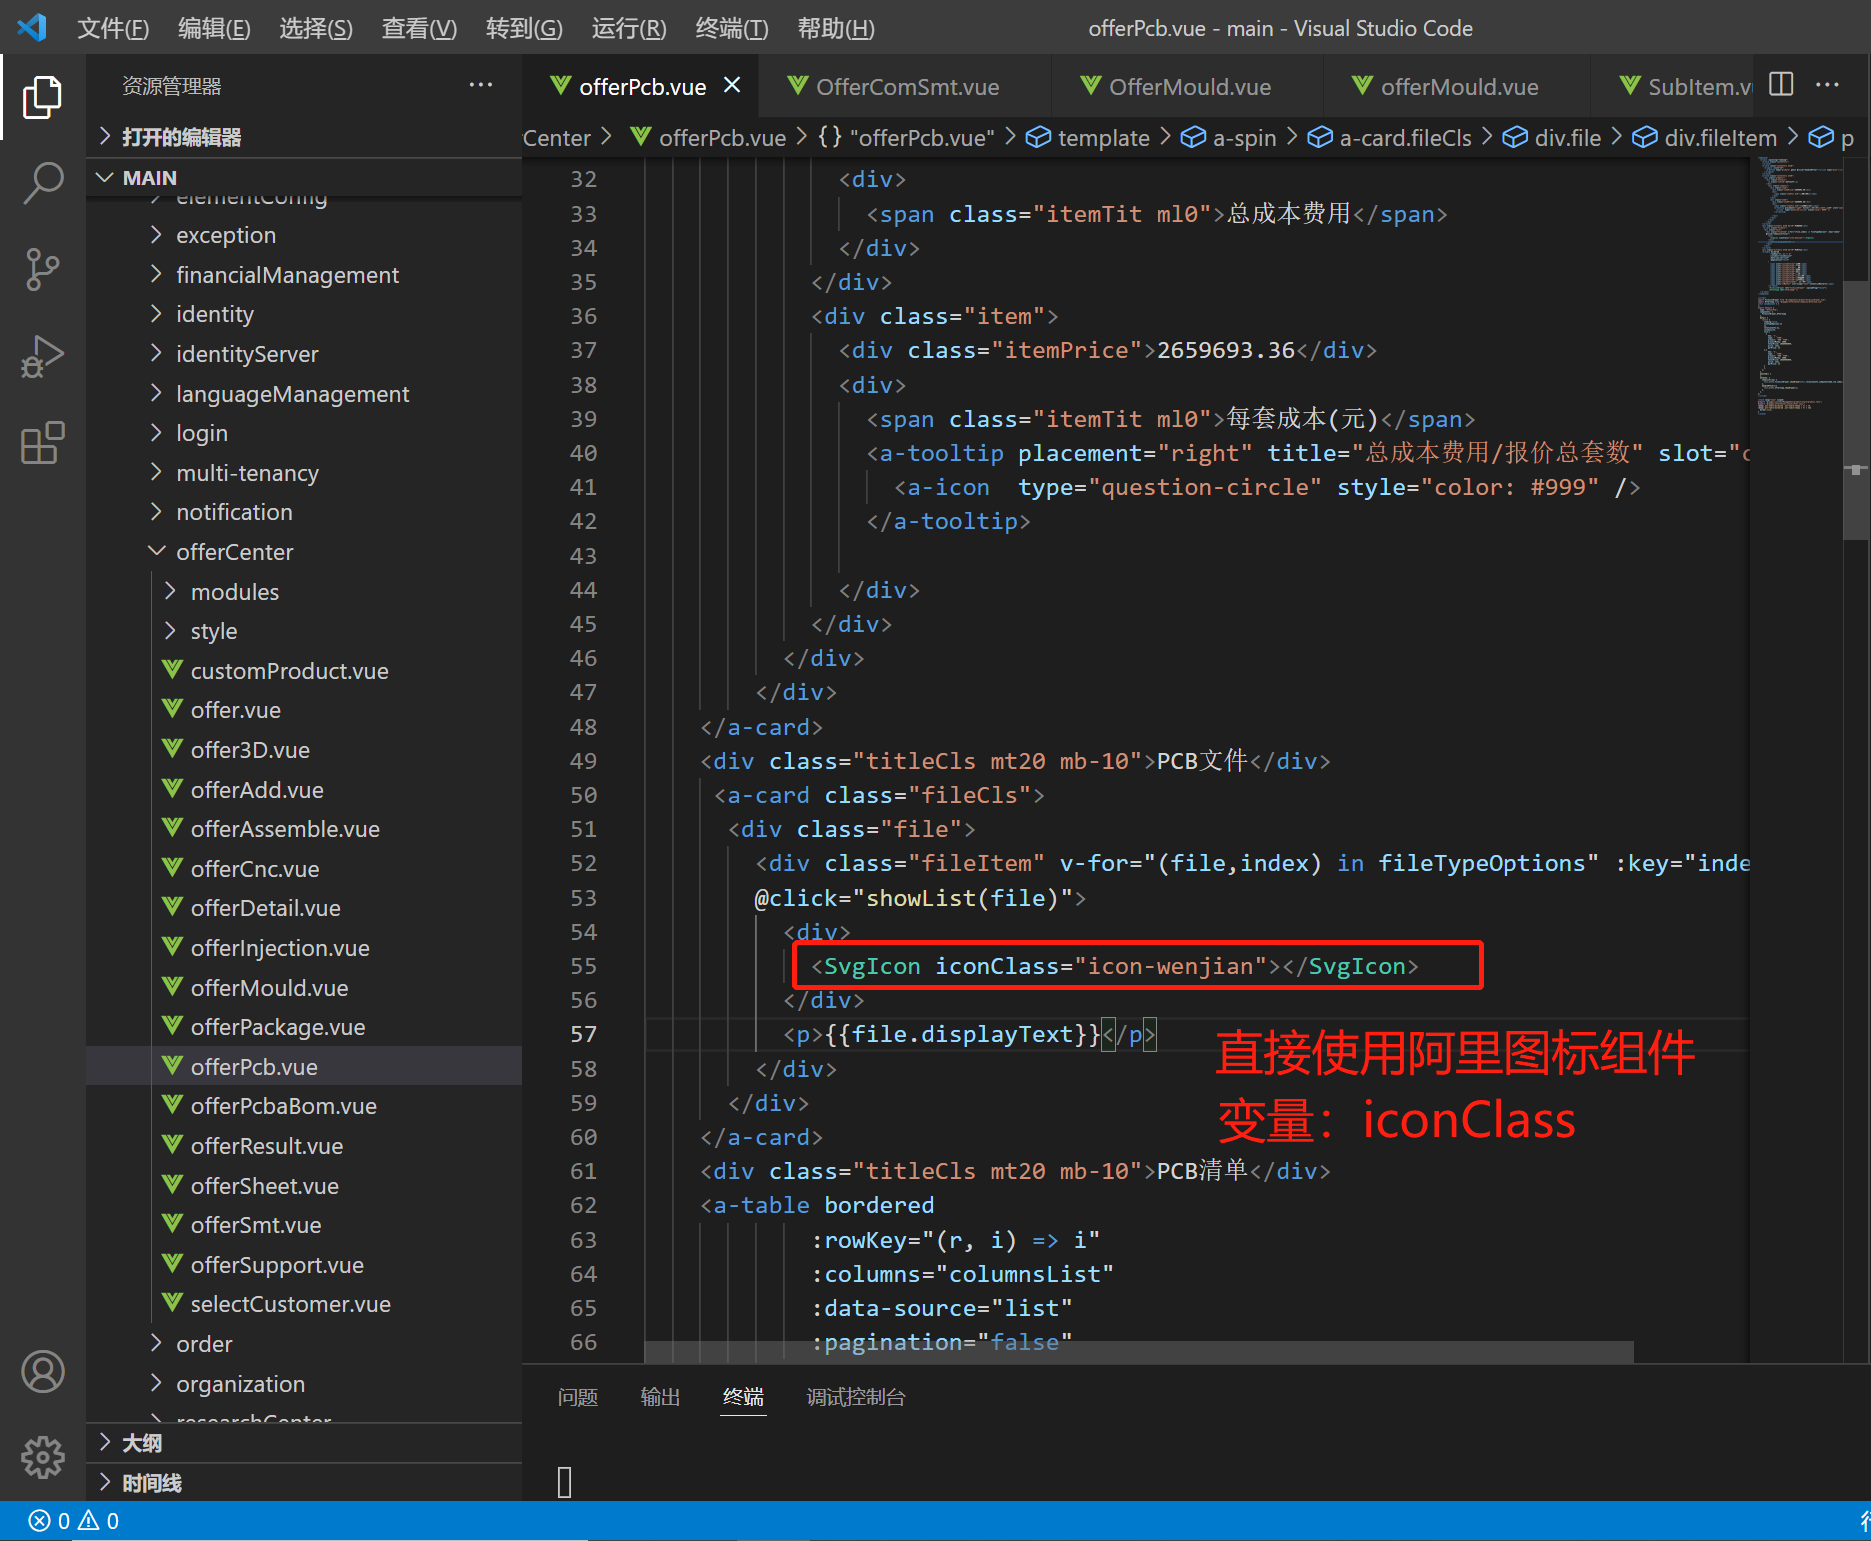Open editor more actions ellipsis
This screenshot has height=1541, width=1871.
pos(1827,84)
